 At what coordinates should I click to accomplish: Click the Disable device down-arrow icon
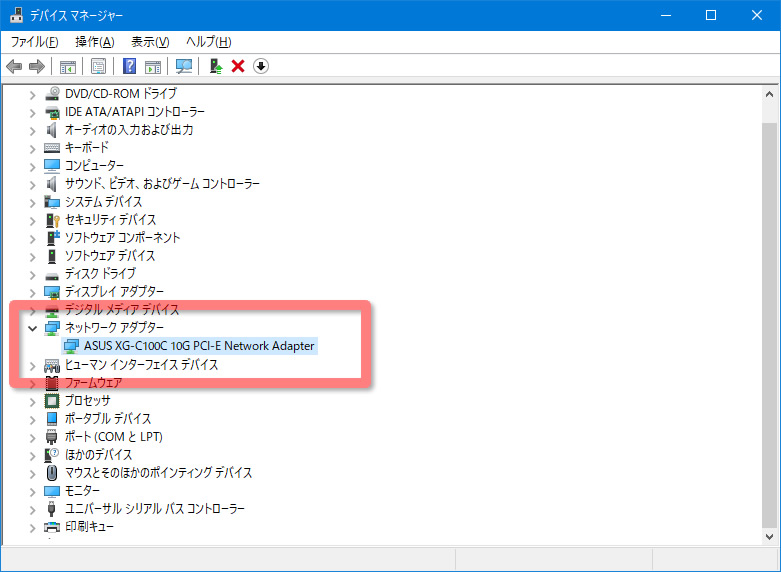pyautogui.click(x=261, y=66)
